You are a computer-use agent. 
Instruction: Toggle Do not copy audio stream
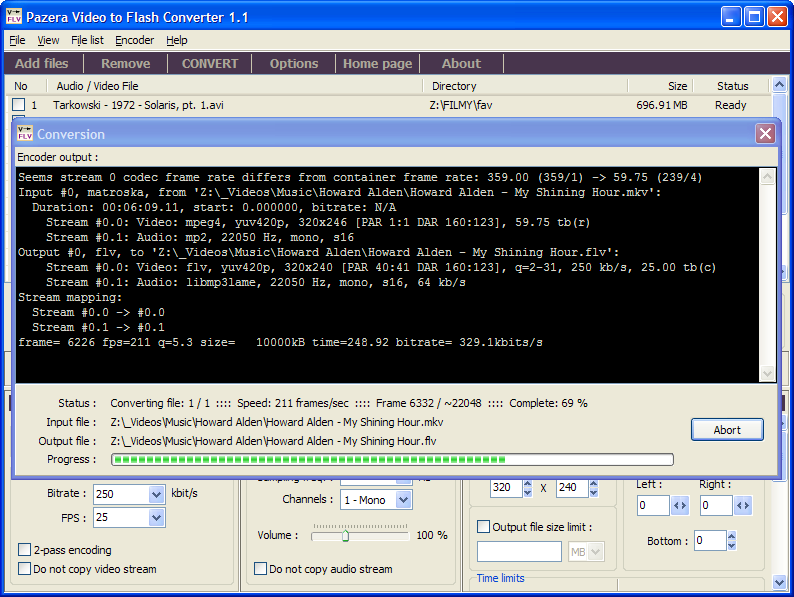(x=260, y=569)
